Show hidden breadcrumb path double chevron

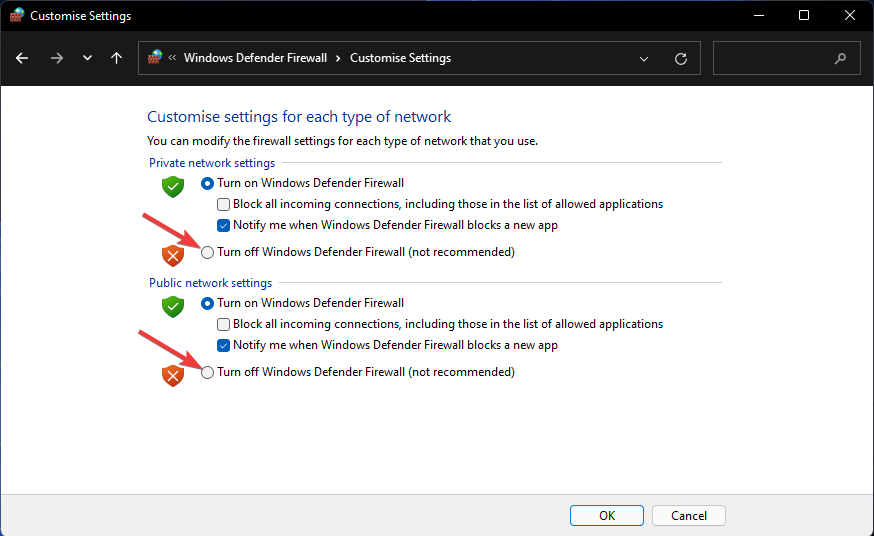pyautogui.click(x=172, y=57)
